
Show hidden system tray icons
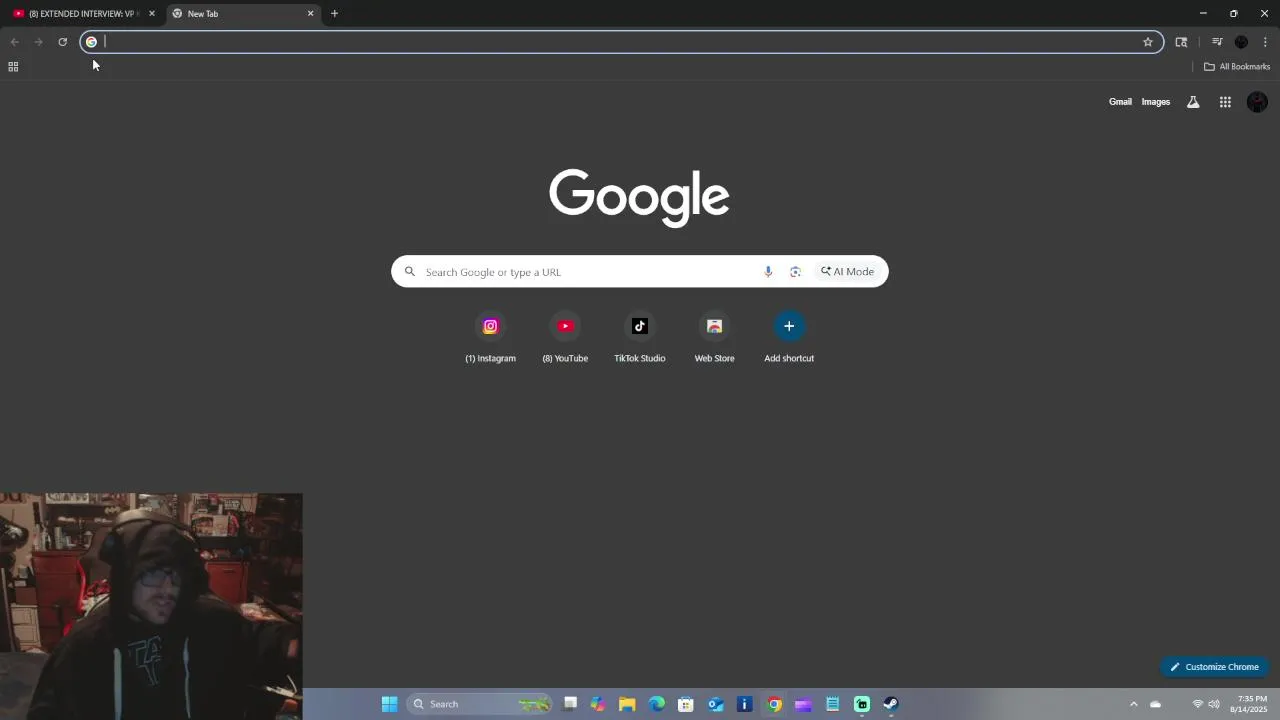coord(1133,704)
